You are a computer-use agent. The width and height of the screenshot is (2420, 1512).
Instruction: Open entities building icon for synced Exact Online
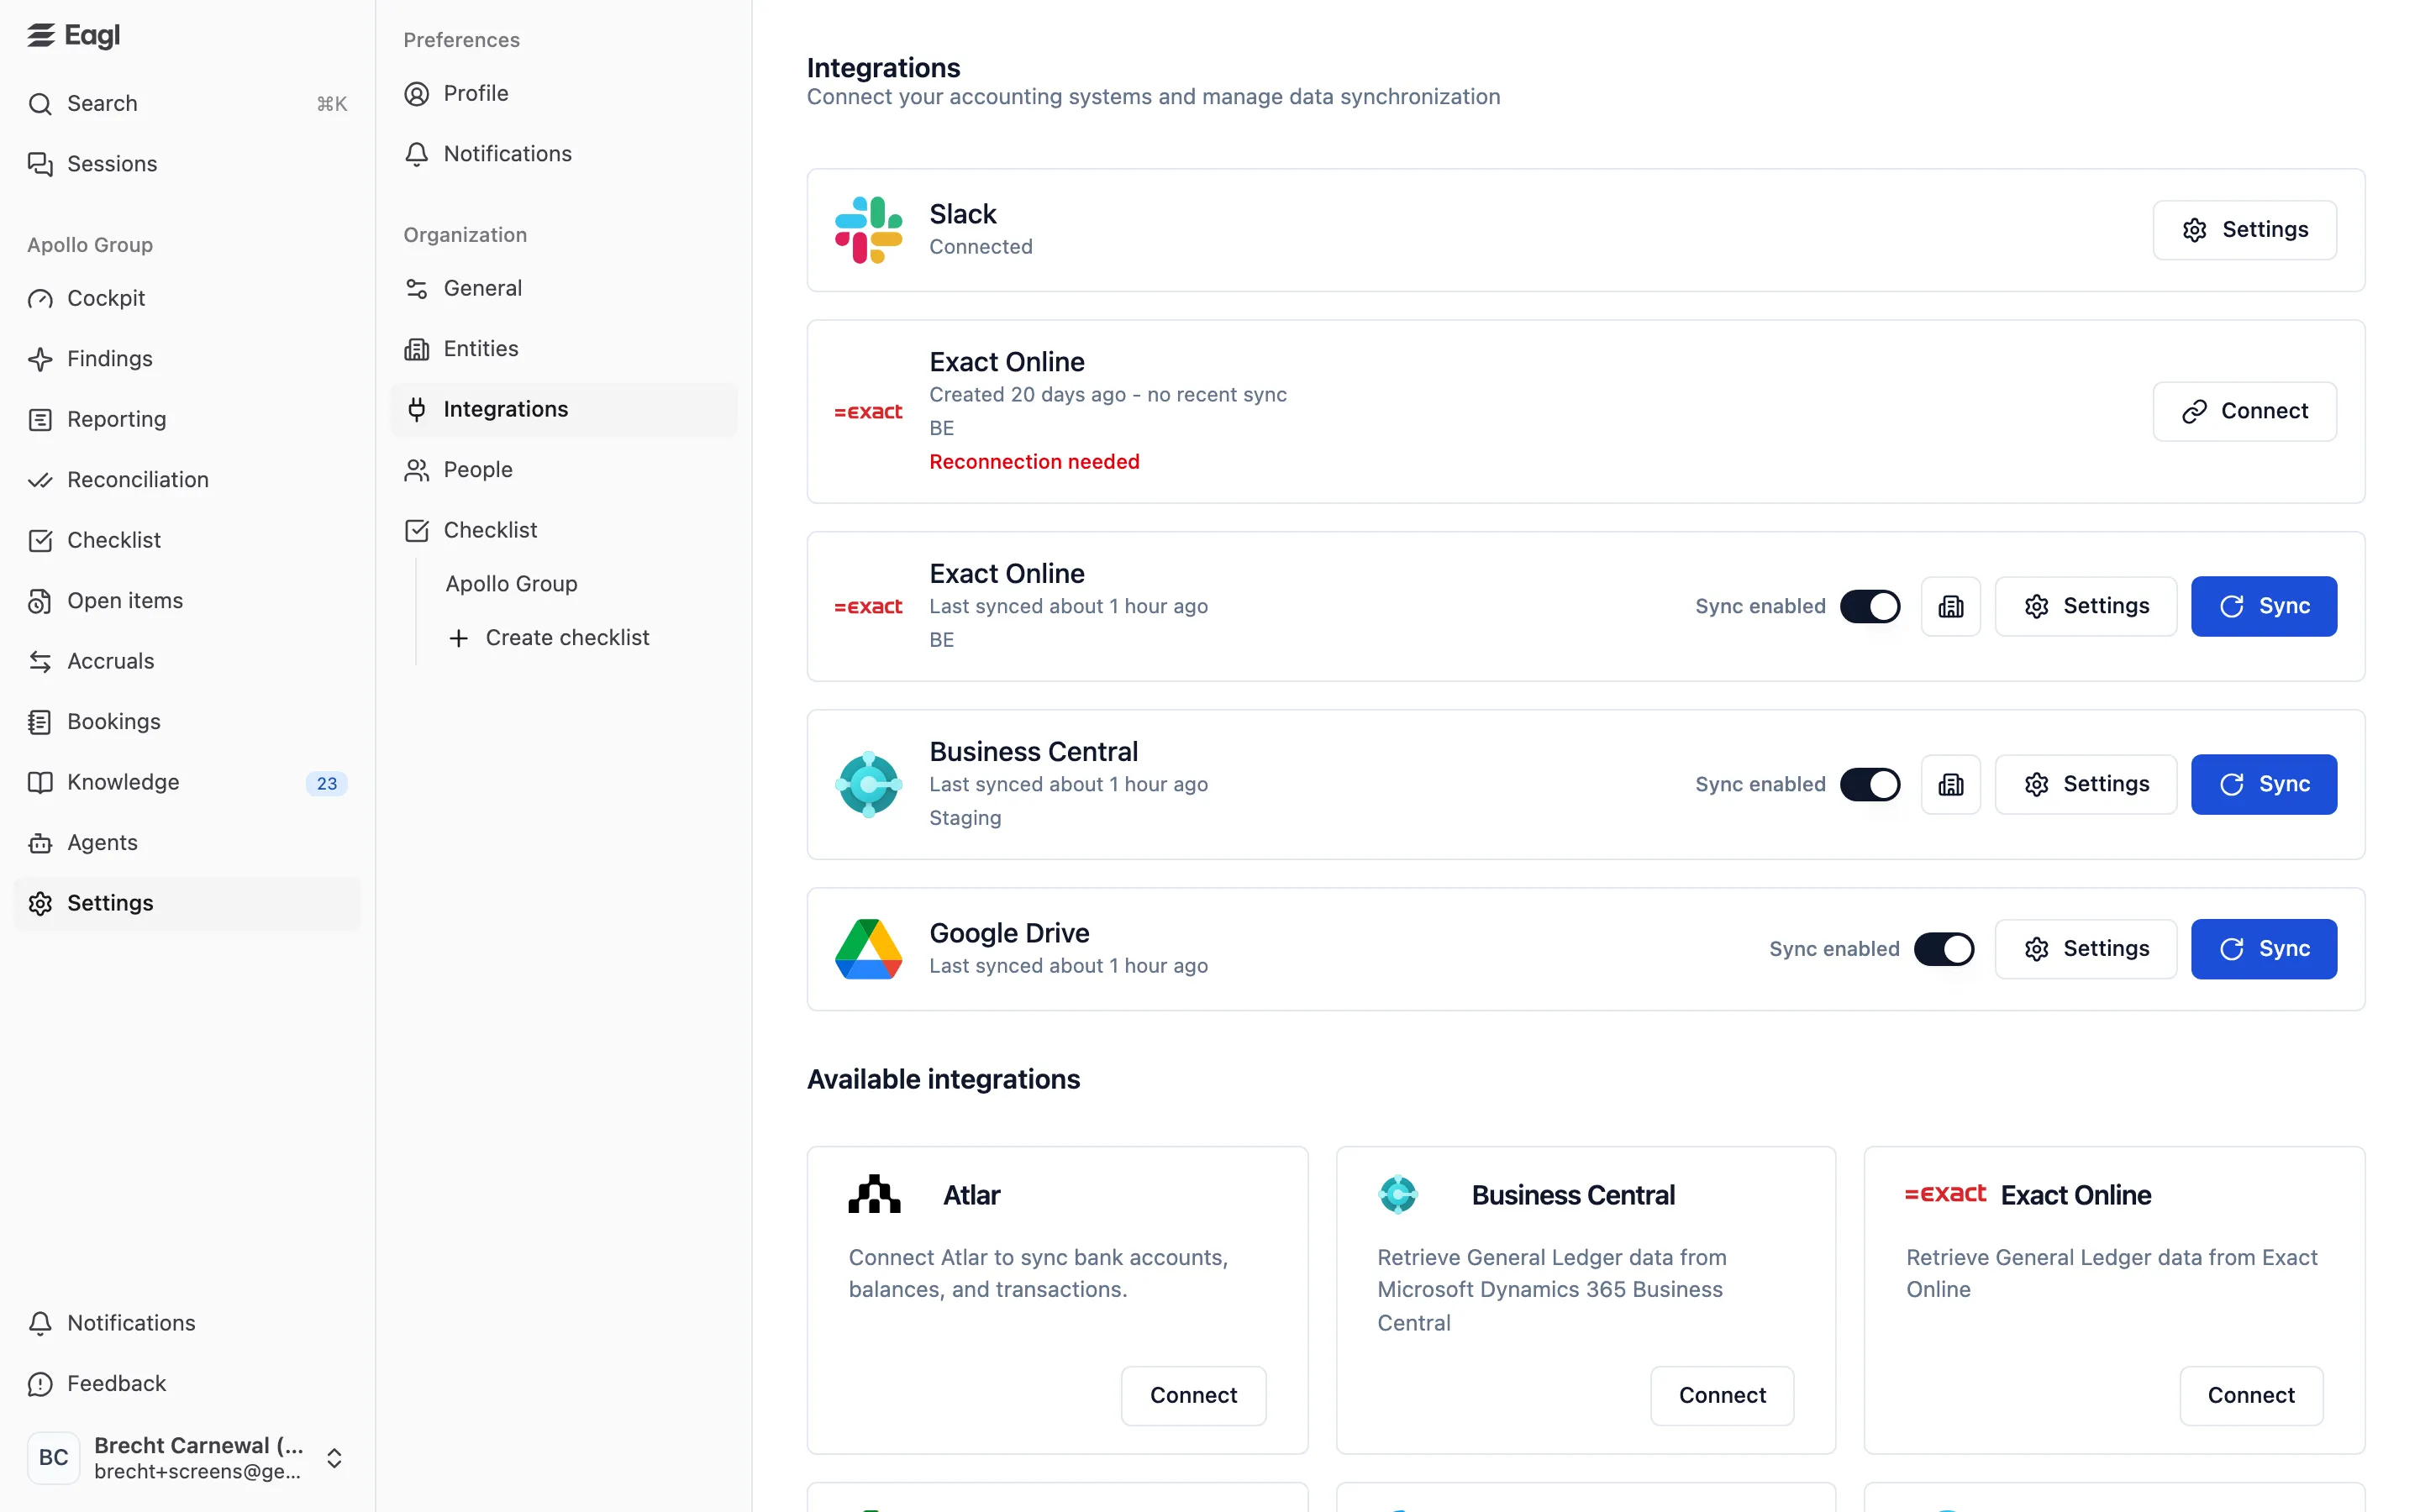1950,606
